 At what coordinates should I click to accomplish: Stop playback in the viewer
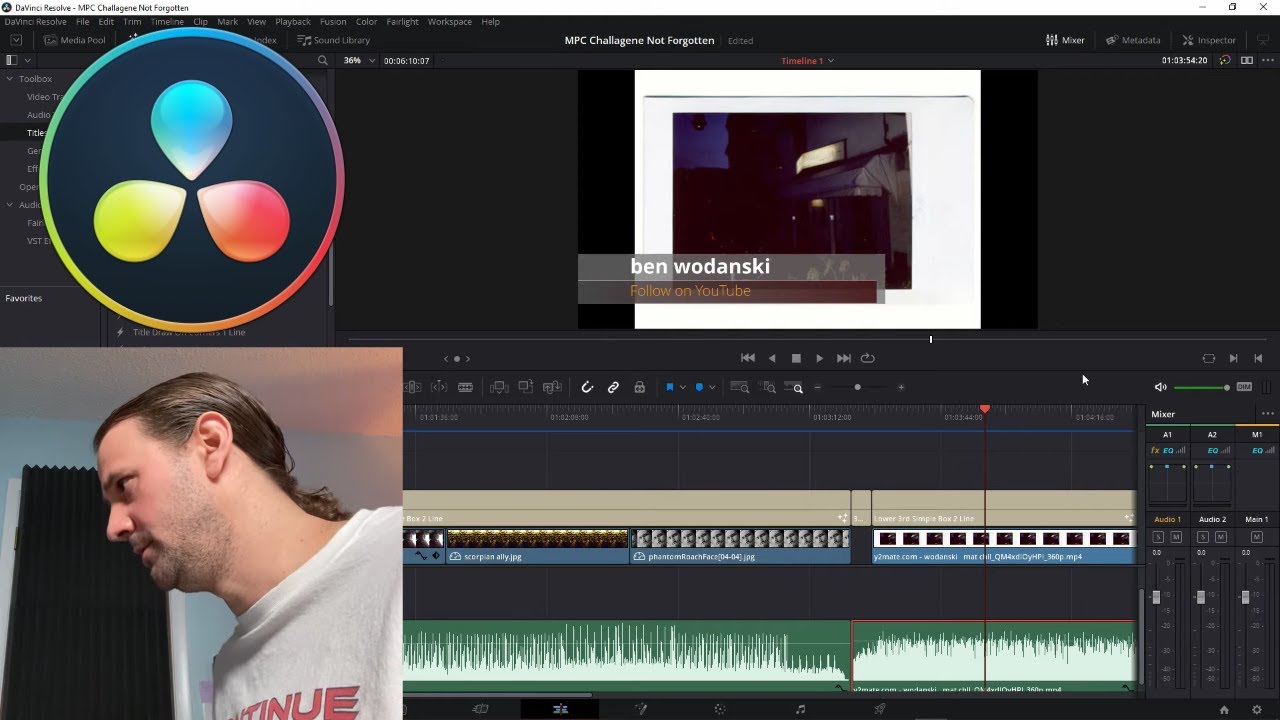point(796,358)
